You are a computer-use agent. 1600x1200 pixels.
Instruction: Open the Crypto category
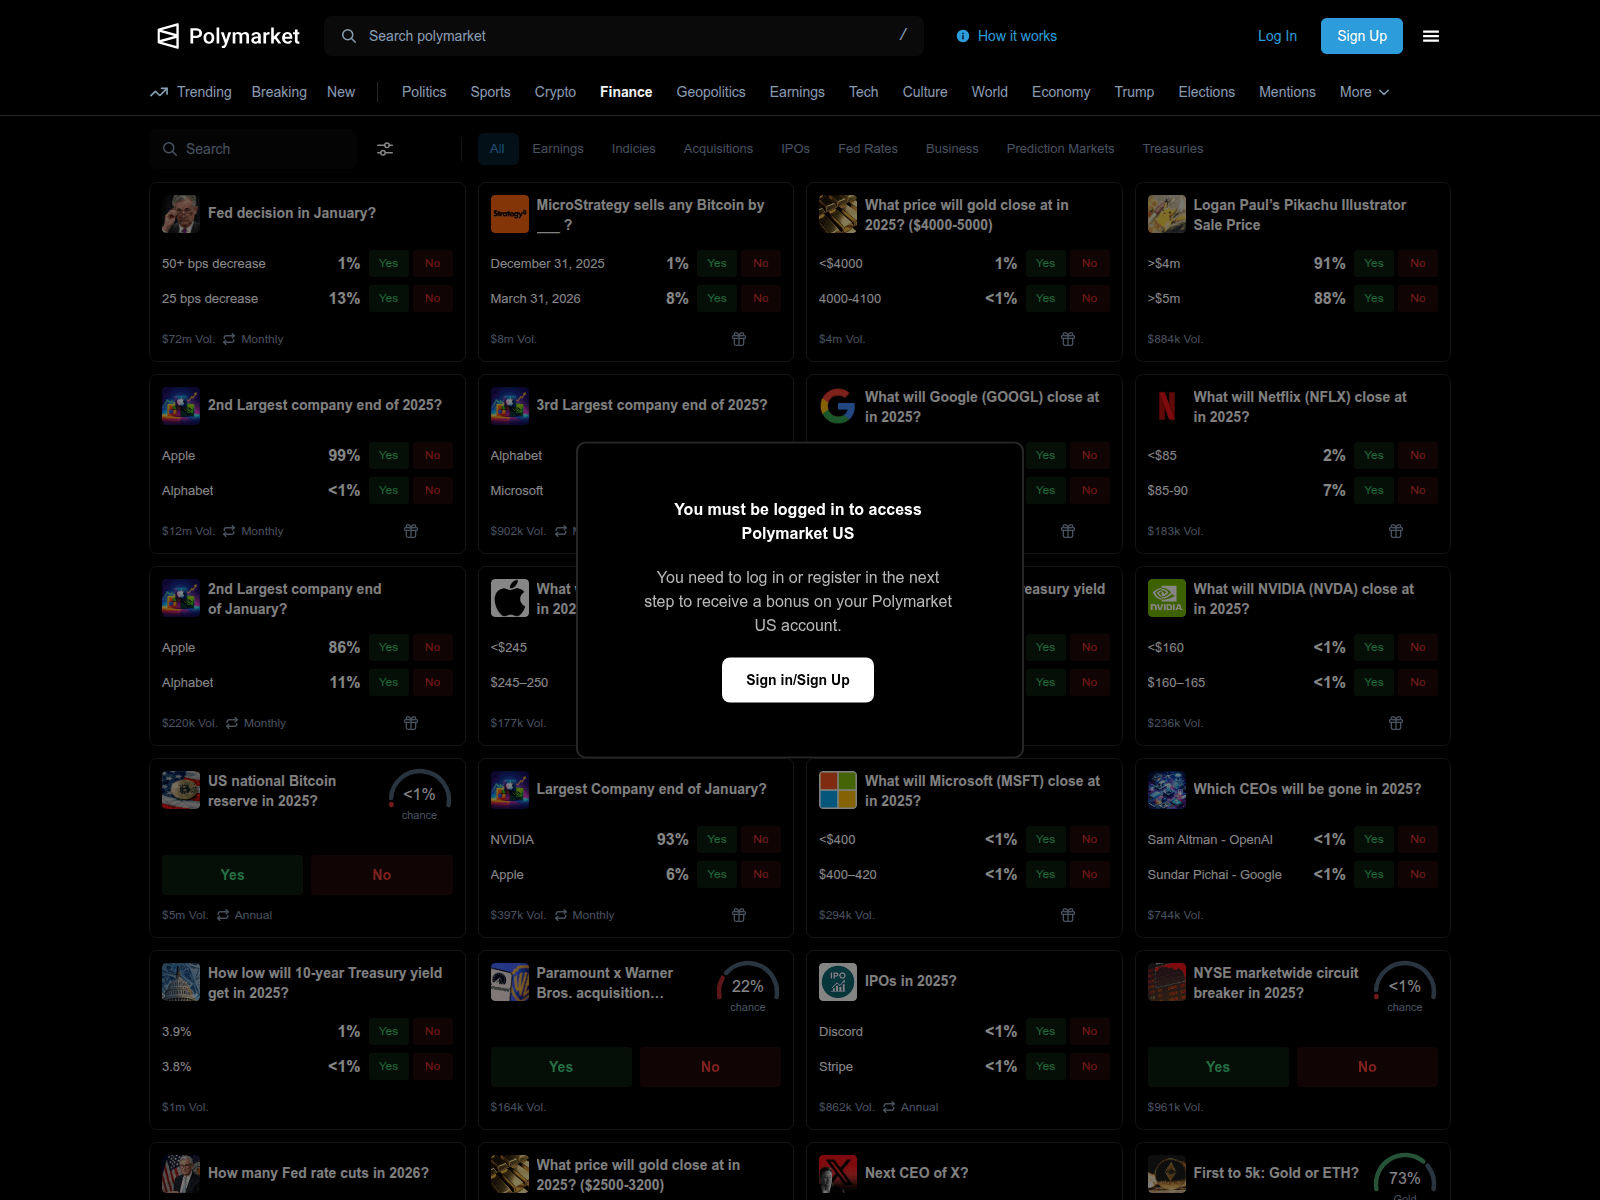(x=555, y=92)
